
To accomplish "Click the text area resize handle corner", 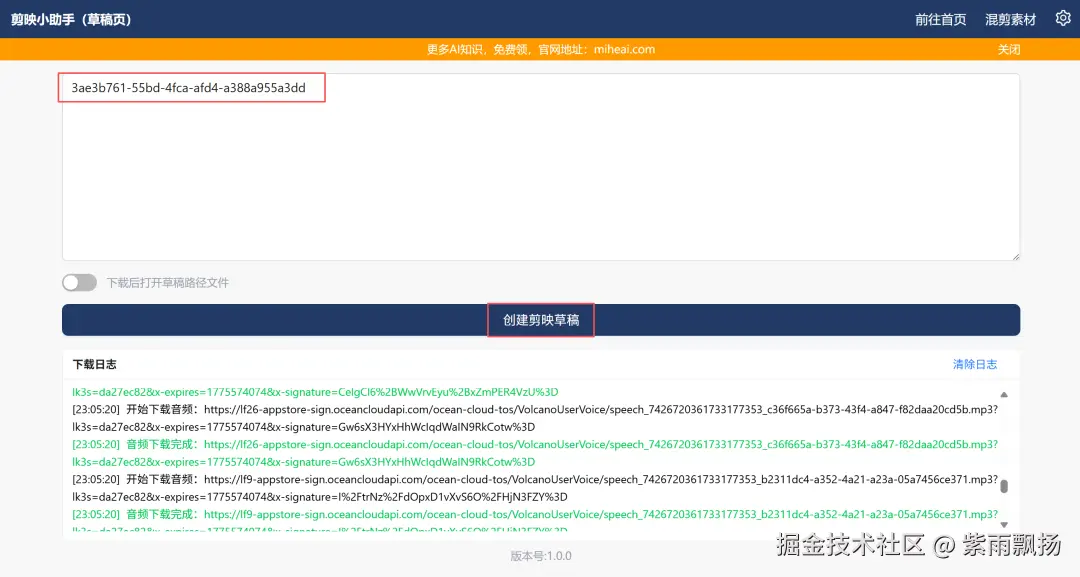I will pos(1015,256).
